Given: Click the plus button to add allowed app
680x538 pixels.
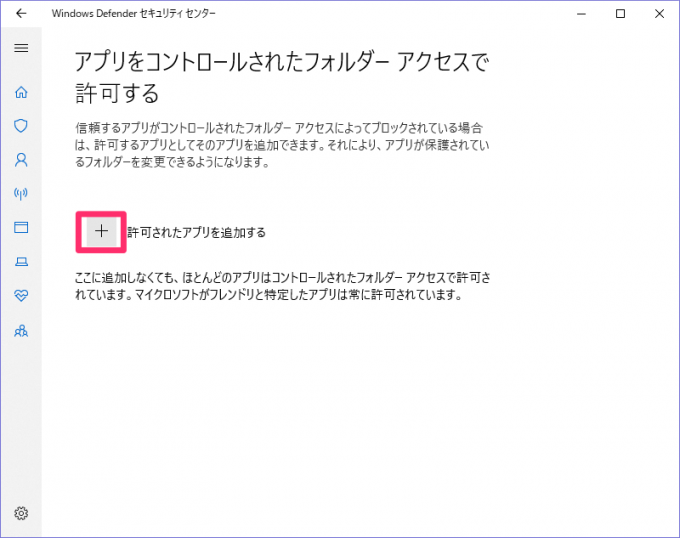Looking at the screenshot, I should click(x=101, y=232).
